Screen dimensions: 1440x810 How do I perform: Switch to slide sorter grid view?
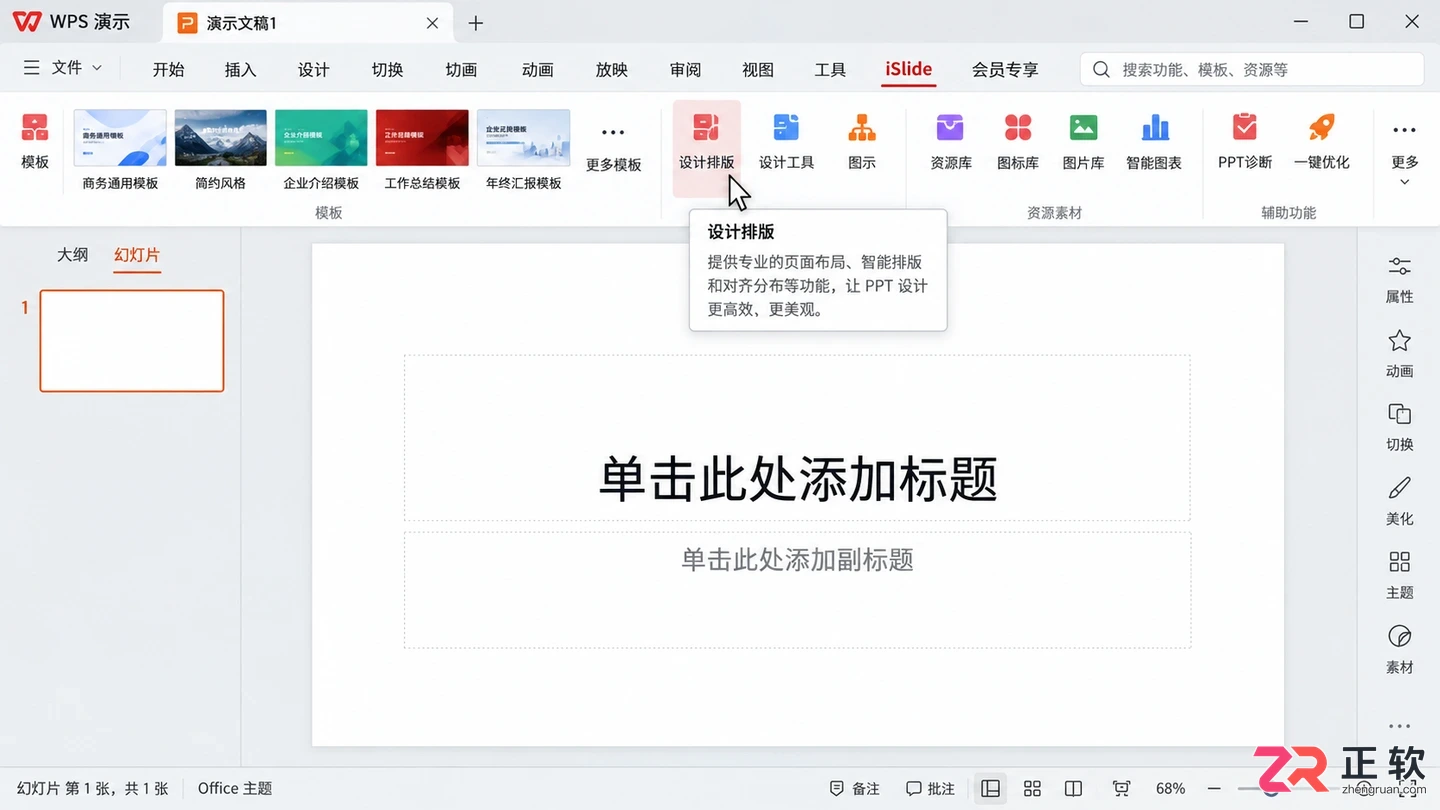[1033, 789]
